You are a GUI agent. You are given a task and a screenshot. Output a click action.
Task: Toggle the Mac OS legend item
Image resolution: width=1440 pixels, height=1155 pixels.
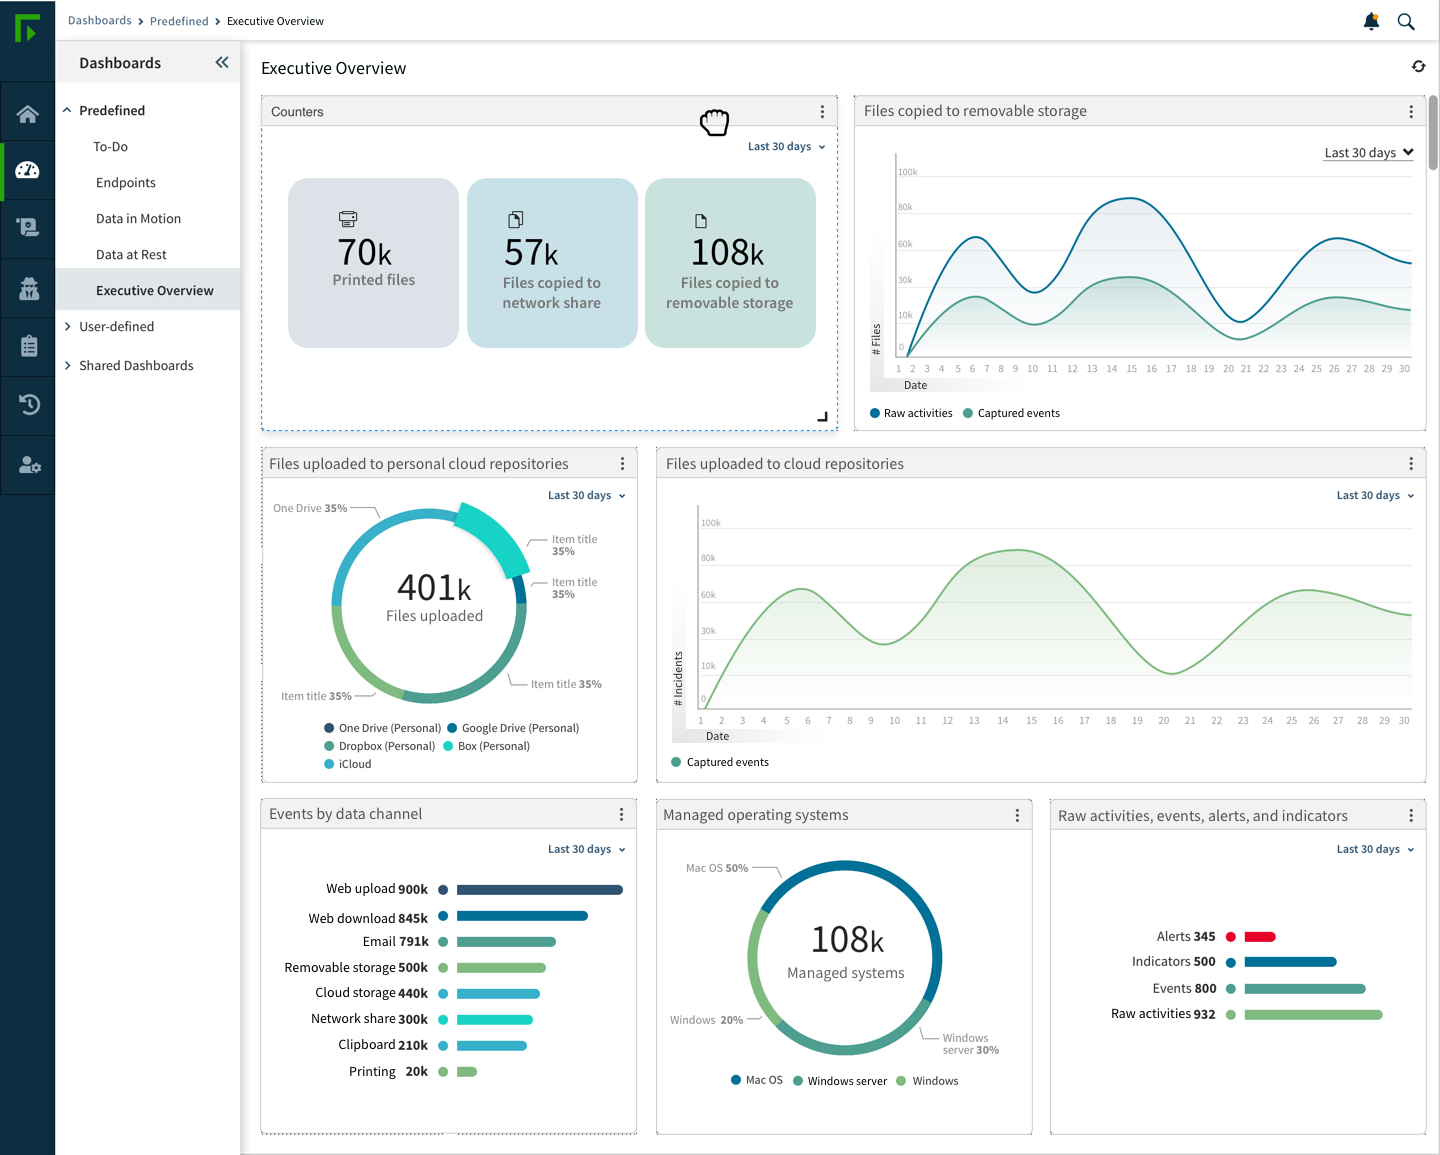[x=757, y=1080]
